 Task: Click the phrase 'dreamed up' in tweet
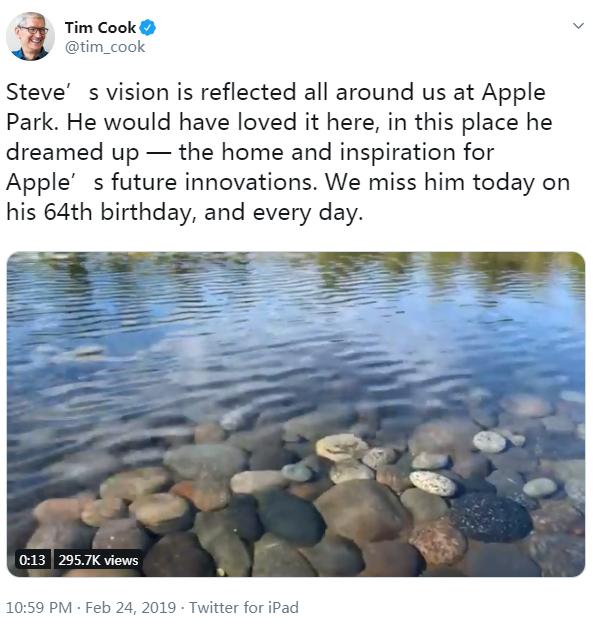73,152
